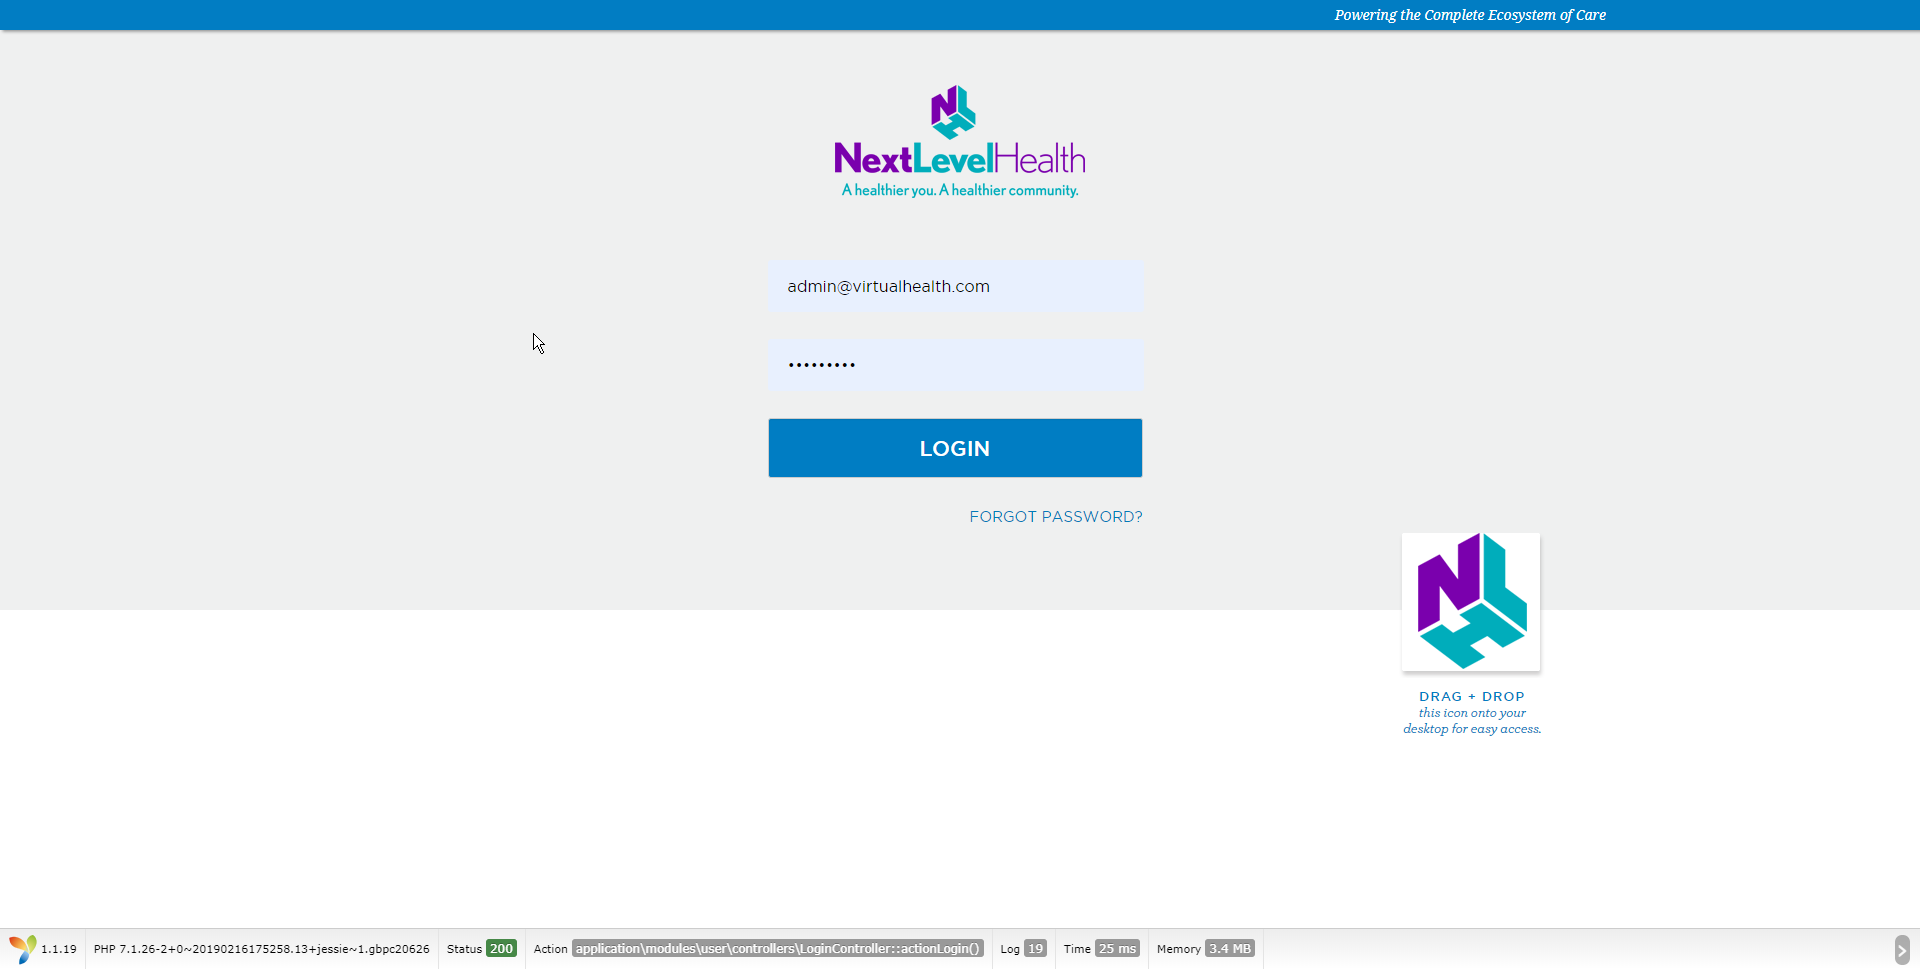
Task: Show the Memory 3.4 MB panel
Action: coord(1205,949)
